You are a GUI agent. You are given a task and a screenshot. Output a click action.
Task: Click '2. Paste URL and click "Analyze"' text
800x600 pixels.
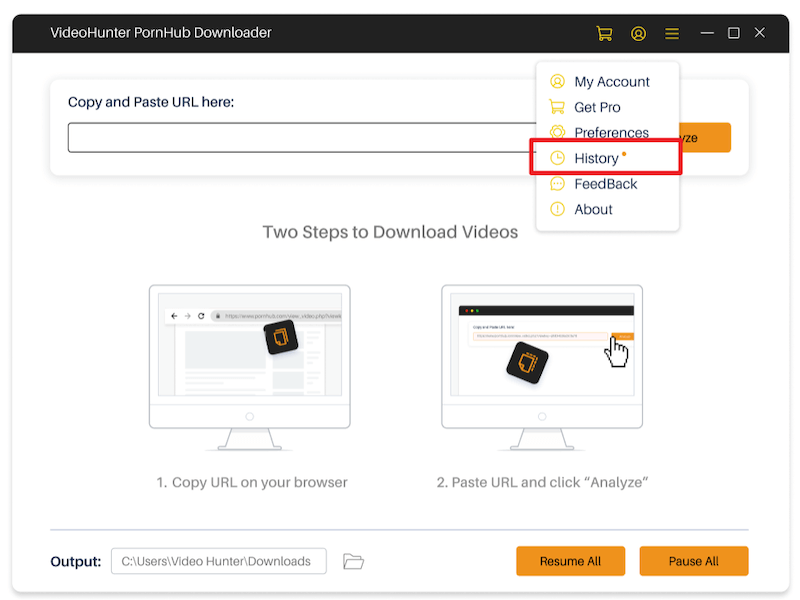(x=542, y=482)
